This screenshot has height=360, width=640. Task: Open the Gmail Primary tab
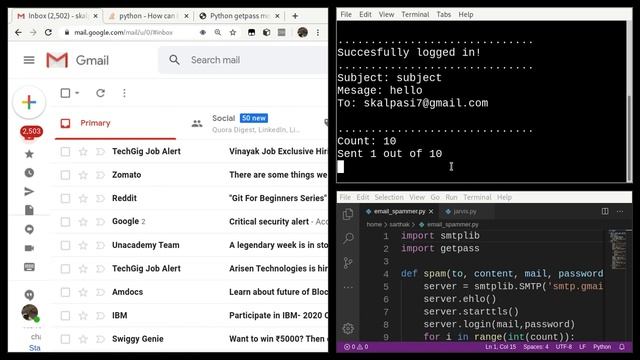116,123
